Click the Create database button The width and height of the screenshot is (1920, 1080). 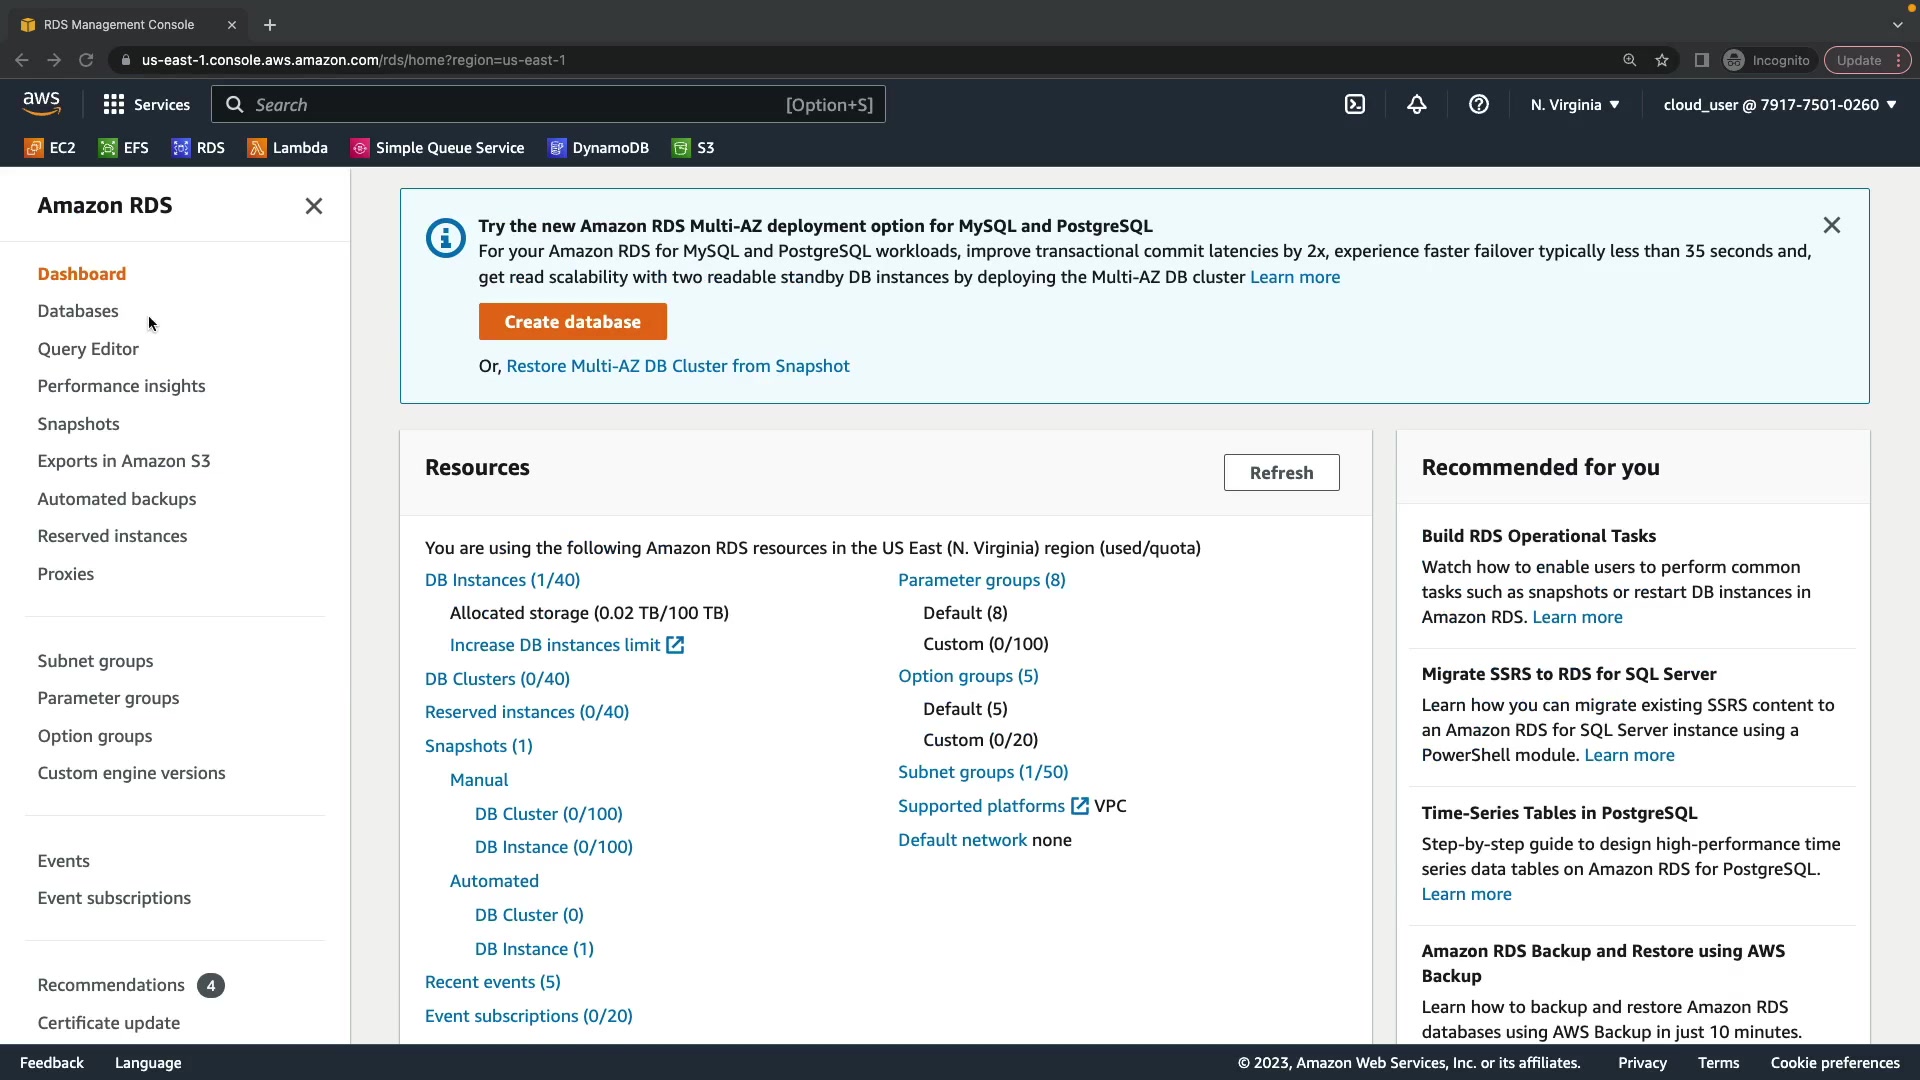click(x=572, y=322)
